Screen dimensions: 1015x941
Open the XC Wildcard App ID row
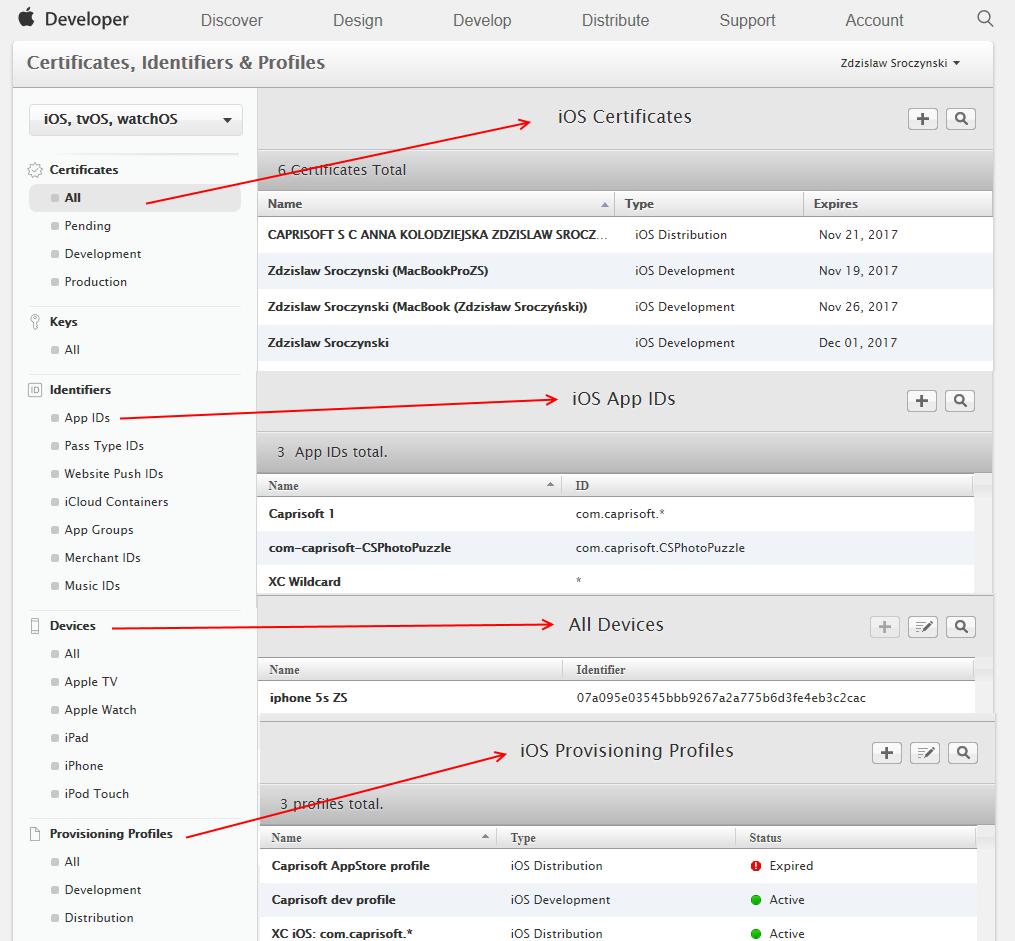616,581
